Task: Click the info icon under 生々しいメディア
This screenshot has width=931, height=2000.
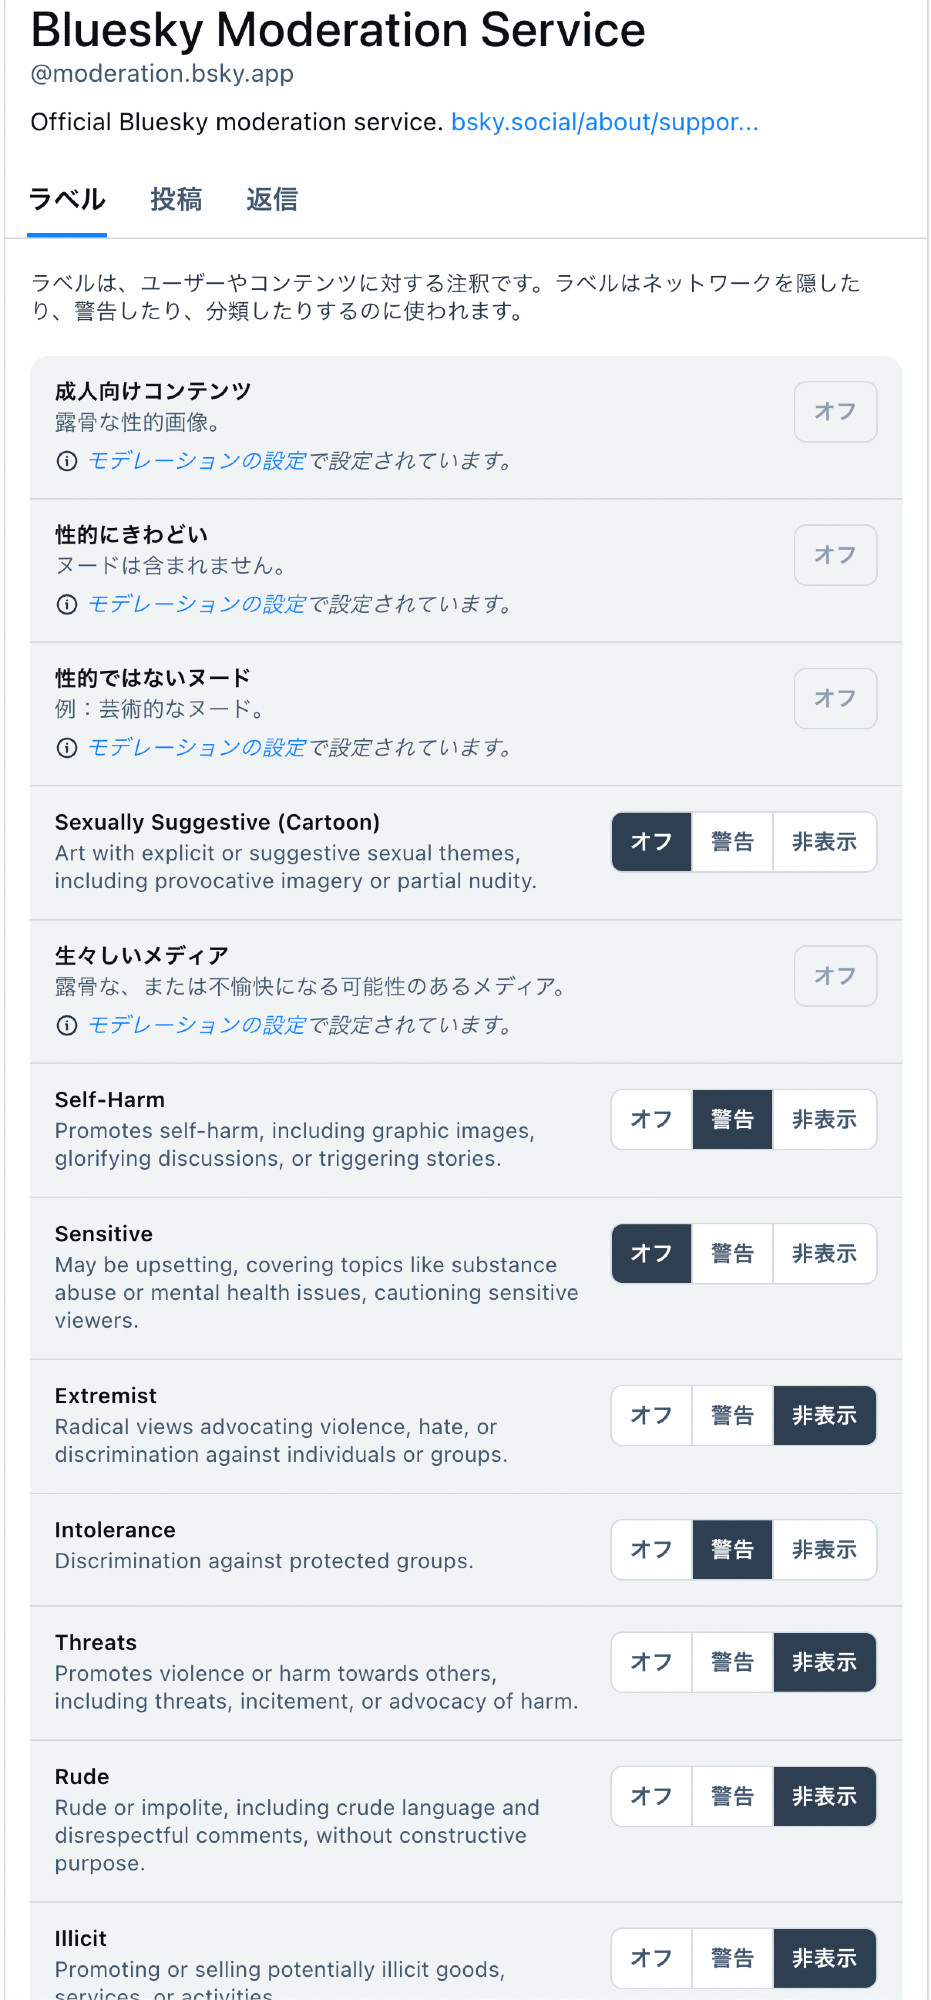Action: (67, 1025)
